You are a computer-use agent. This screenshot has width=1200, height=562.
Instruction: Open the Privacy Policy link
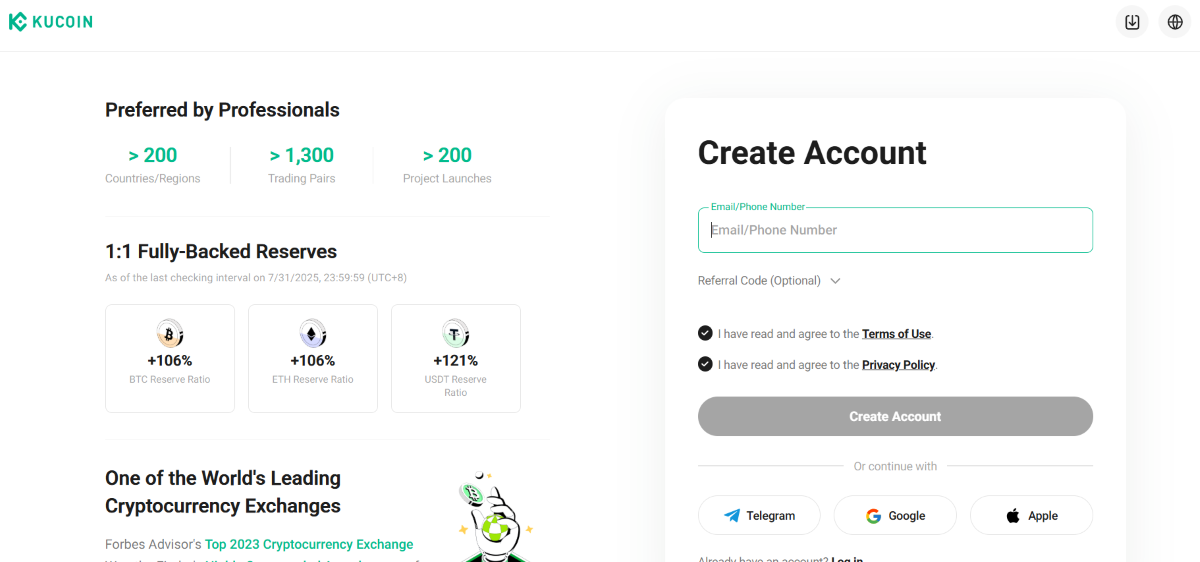[898, 365]
